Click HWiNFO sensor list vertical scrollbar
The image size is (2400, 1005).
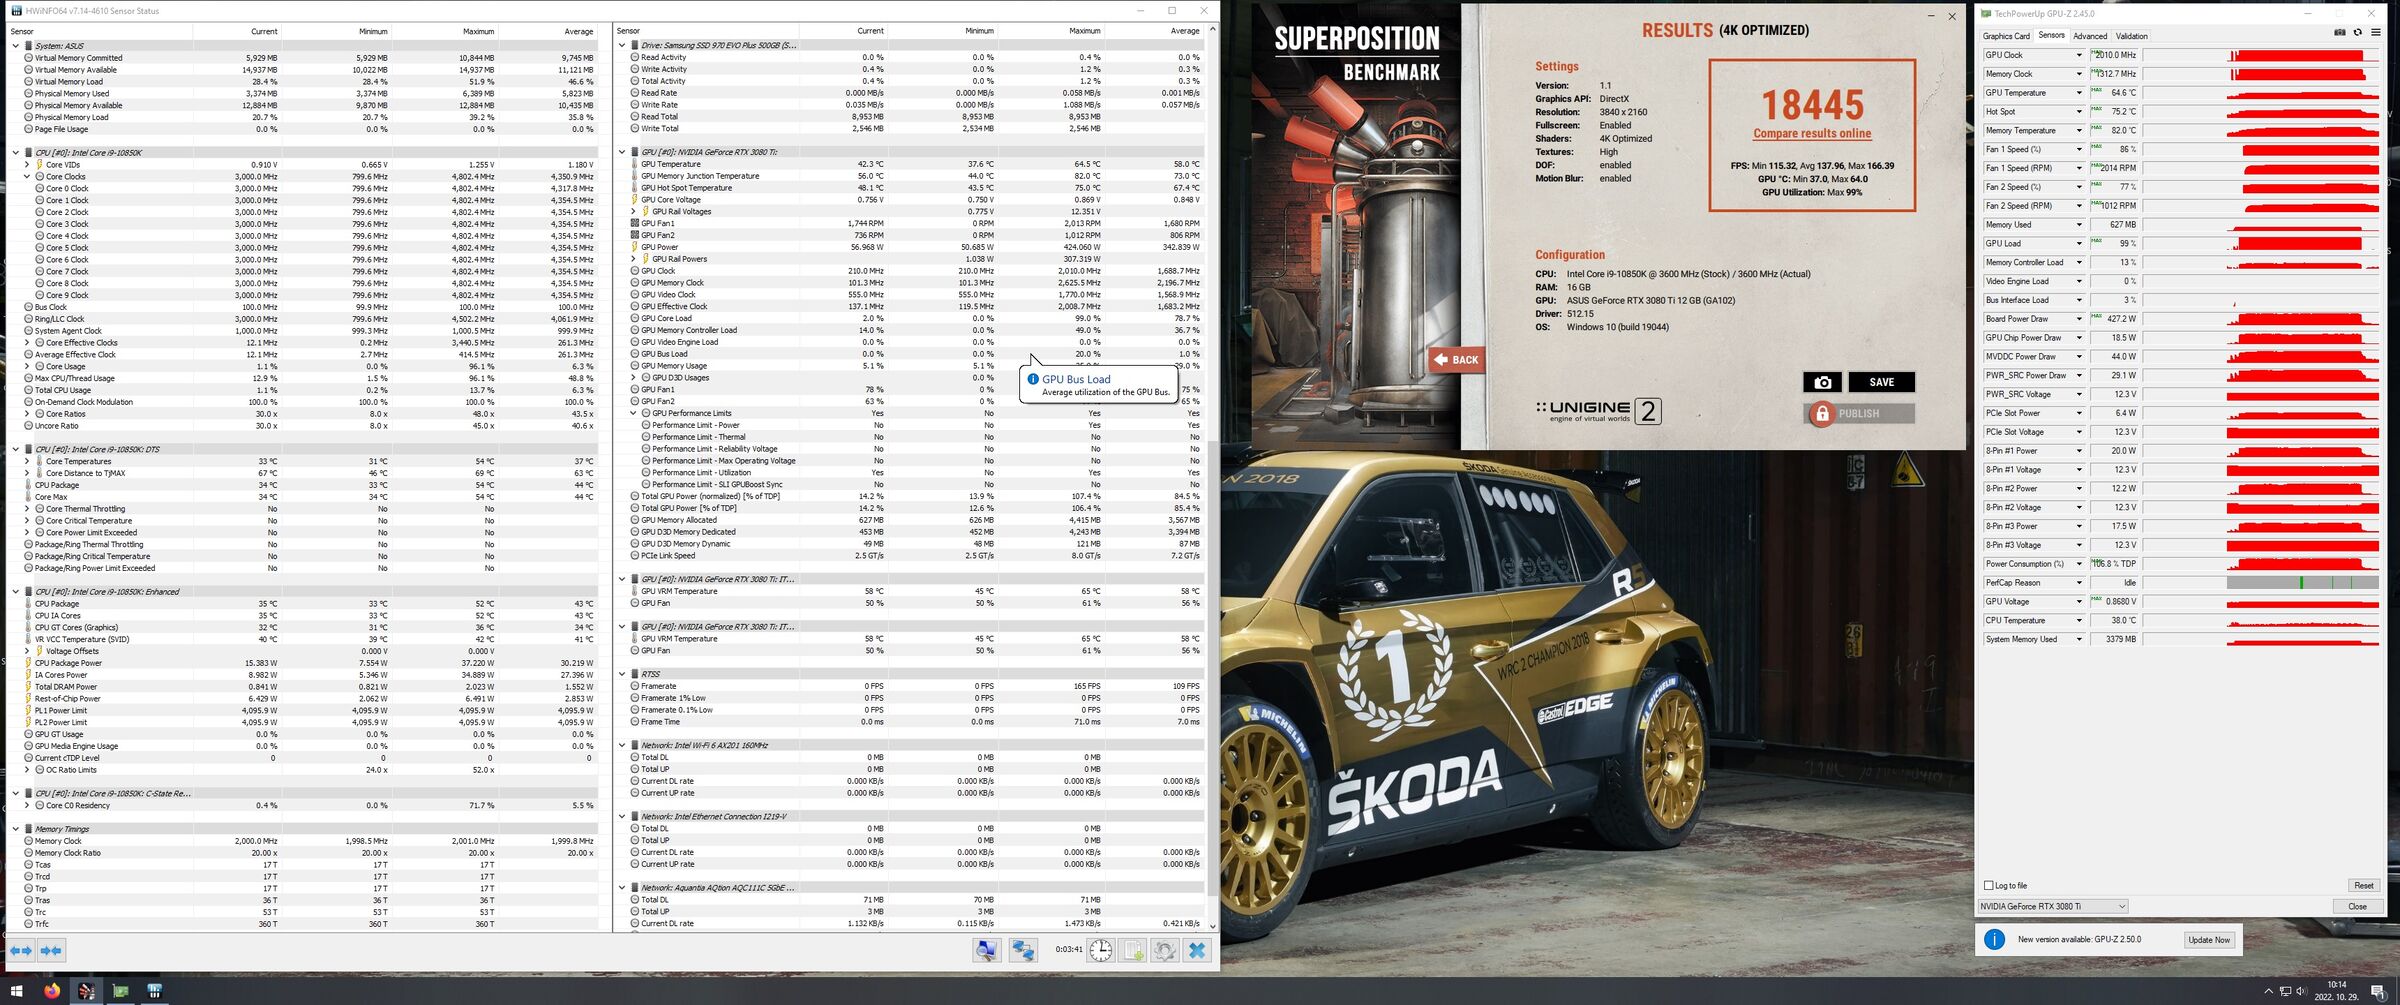click(x=1213, y=478)
